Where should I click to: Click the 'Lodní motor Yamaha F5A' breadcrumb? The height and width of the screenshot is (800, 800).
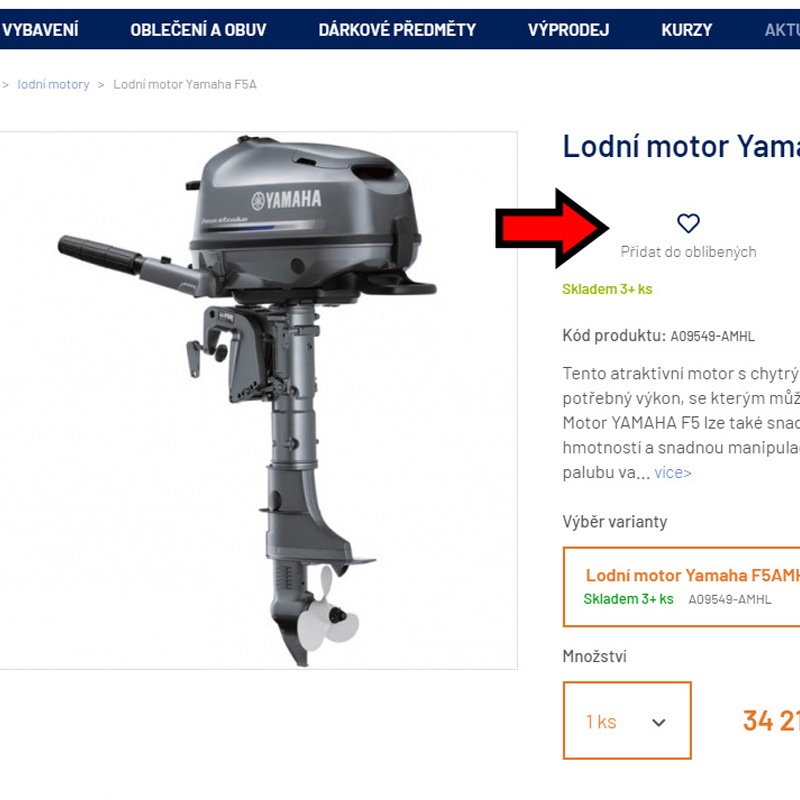click(185, 84)
